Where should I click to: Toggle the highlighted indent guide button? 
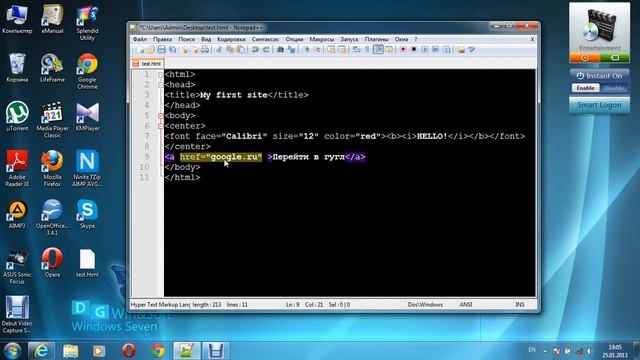pyautogui.click(x=378, y=50)
